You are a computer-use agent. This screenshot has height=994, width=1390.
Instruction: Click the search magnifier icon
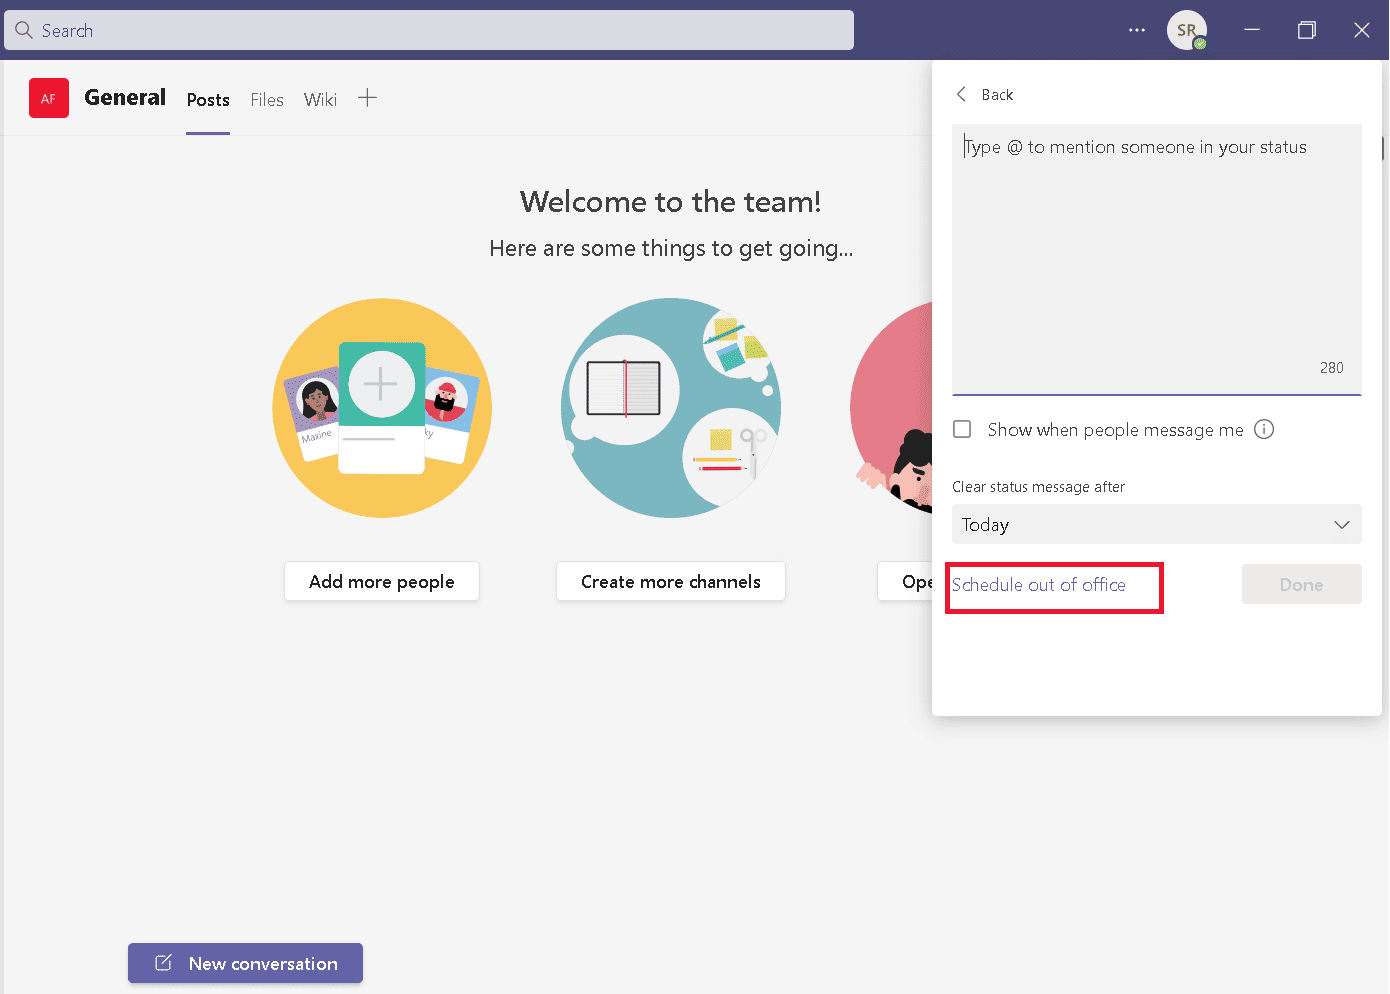(x=24, y=30)
